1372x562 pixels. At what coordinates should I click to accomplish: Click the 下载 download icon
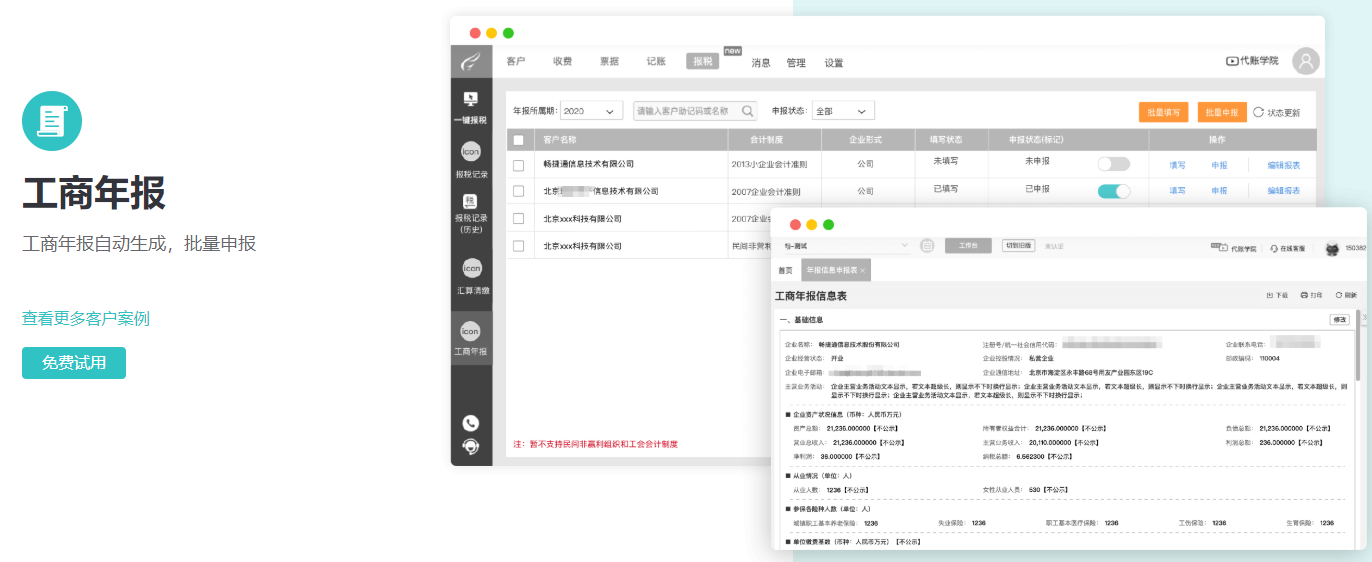click(1270, 296)
